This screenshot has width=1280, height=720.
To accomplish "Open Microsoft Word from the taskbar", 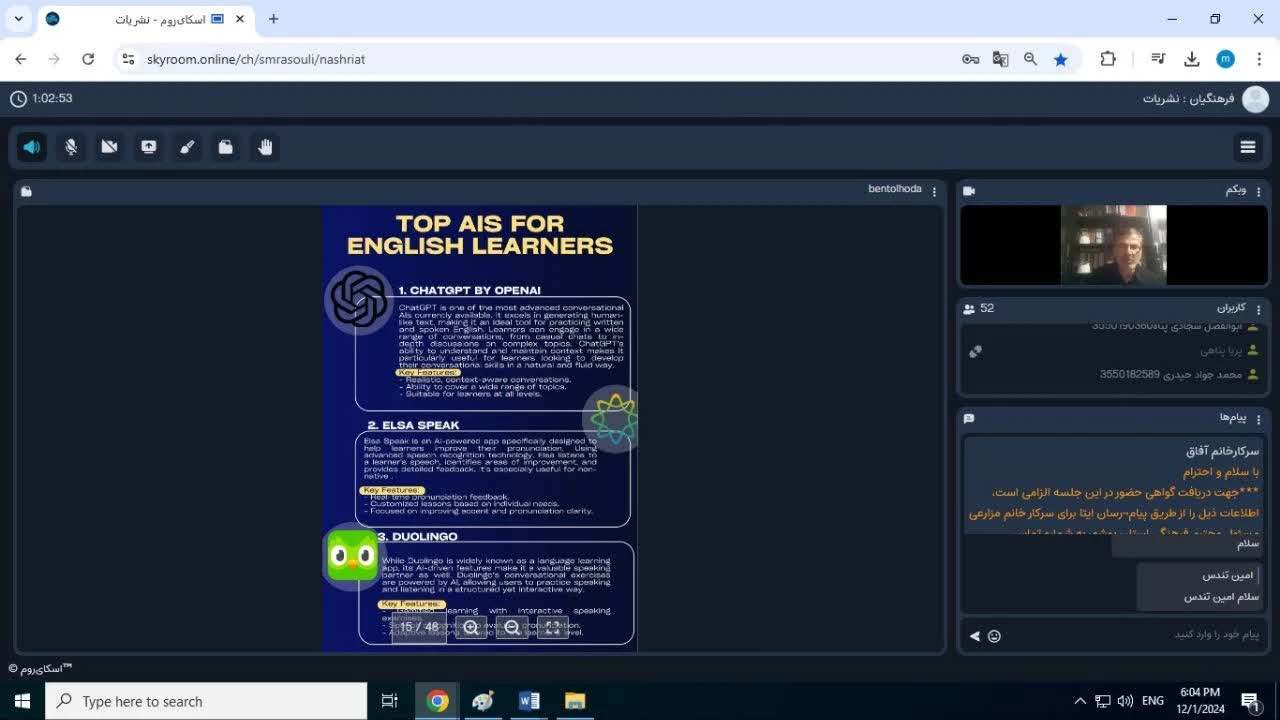I will tap(529, 701).
